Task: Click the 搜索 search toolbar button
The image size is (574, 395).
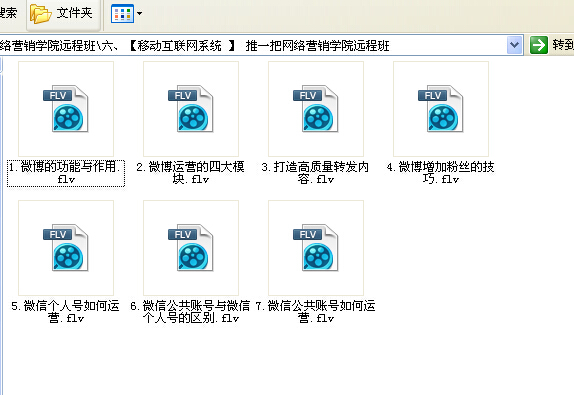Action: (8, 13)
